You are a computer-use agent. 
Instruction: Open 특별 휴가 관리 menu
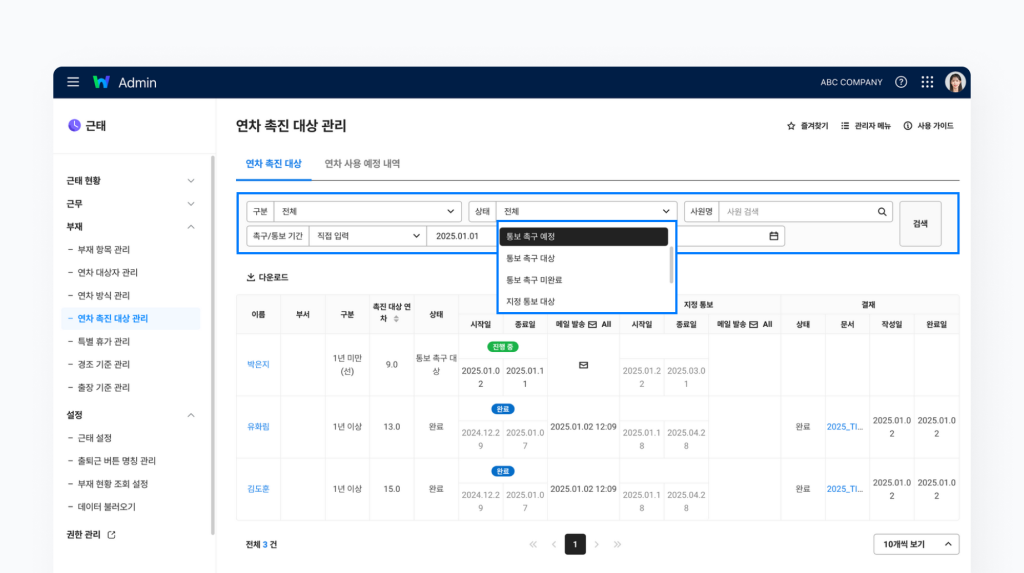tap(104, 342)
